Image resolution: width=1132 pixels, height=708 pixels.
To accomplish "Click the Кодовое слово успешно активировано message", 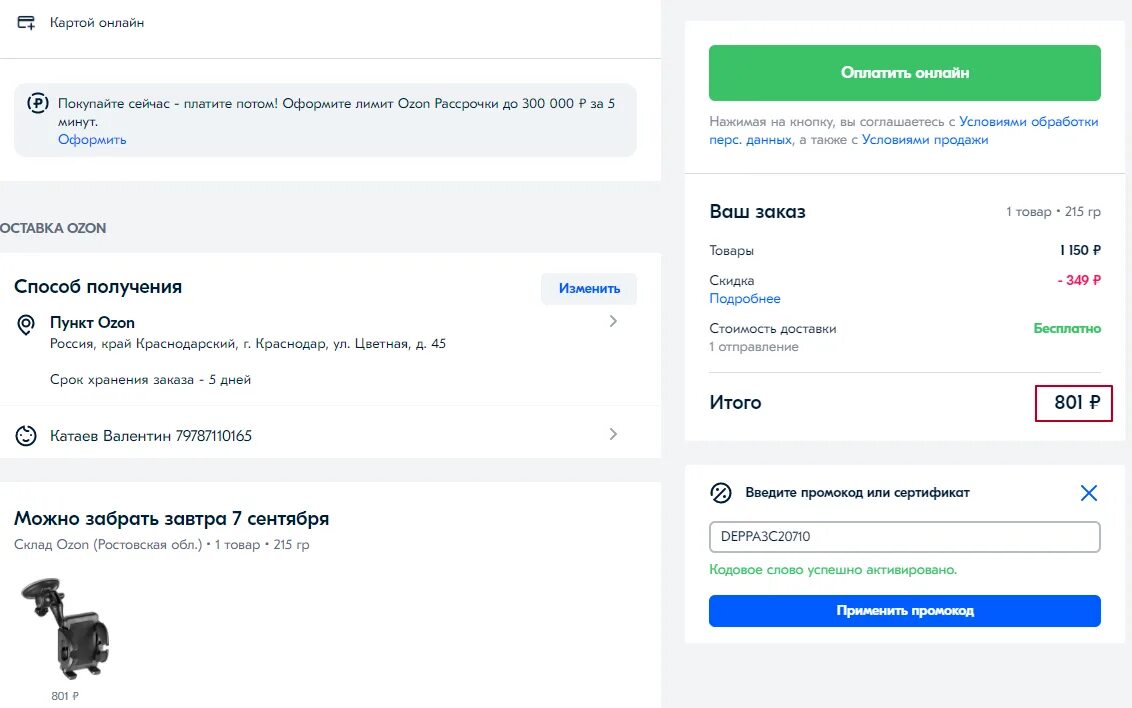I will tap(833, 570).
